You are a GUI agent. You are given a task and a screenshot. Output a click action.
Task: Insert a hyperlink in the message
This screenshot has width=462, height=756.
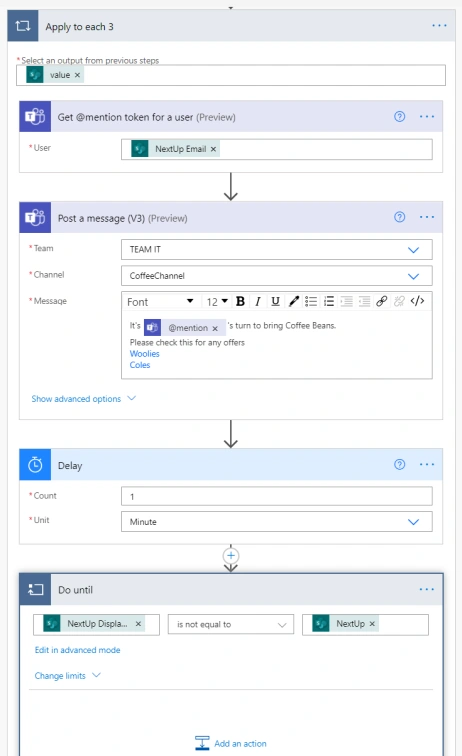pyautogui.click(x=381, y=301)
